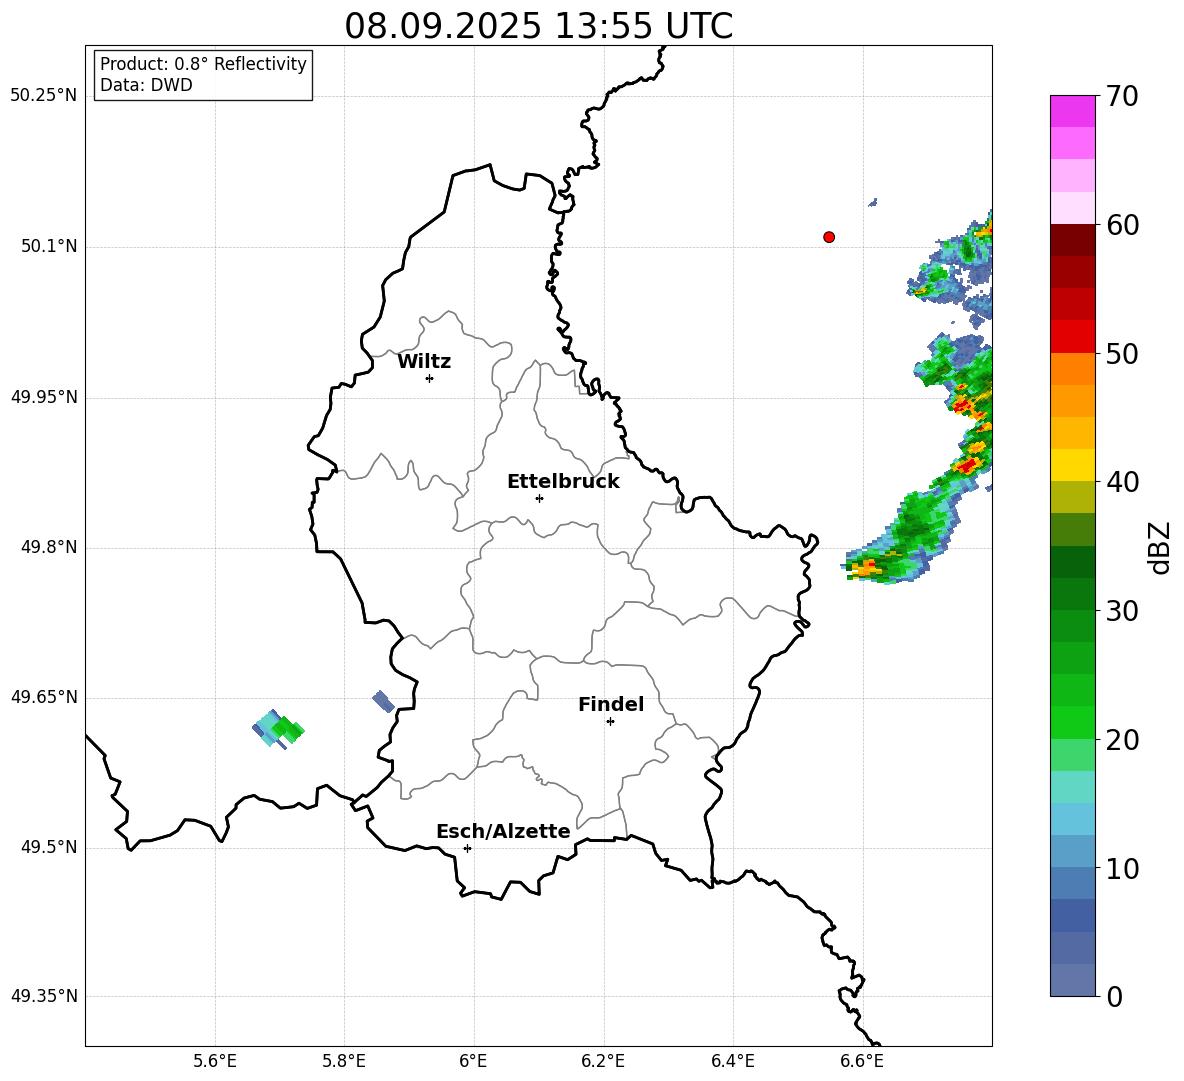Click the colorbar tick label 70
The height and width of the screenshot is (1081, 1184).
click(1122, 96)
